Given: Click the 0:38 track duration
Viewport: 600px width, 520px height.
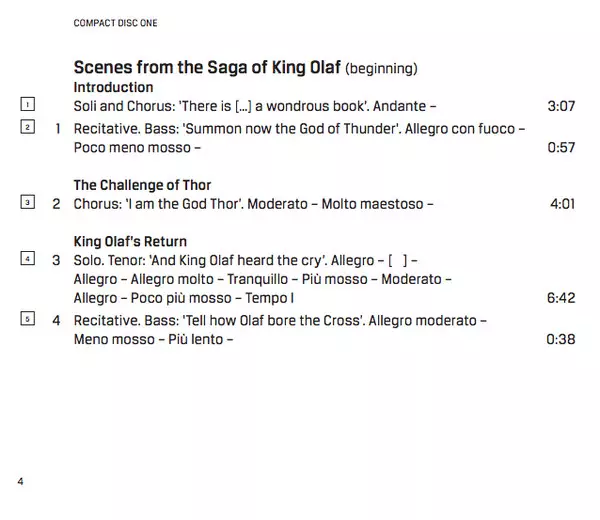Looking at the screenshot, I should [x=562, y=339].
